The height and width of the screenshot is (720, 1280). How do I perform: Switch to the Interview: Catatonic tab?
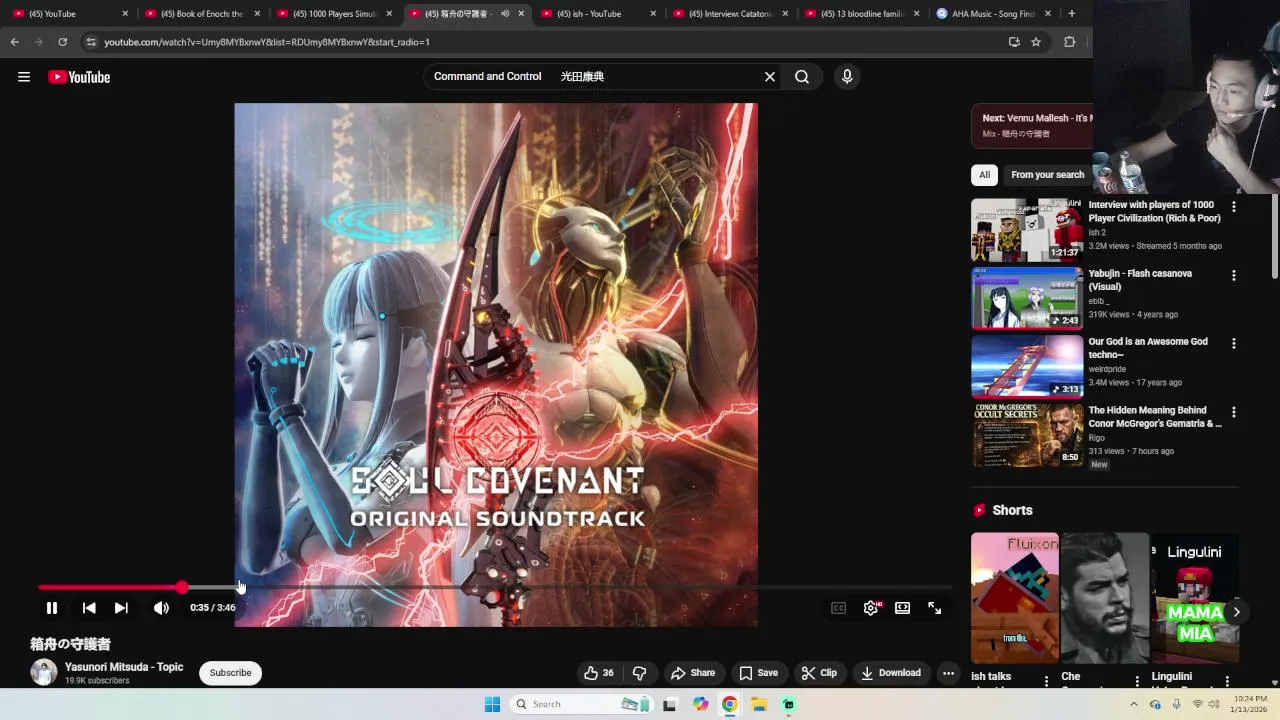[732, 14]
